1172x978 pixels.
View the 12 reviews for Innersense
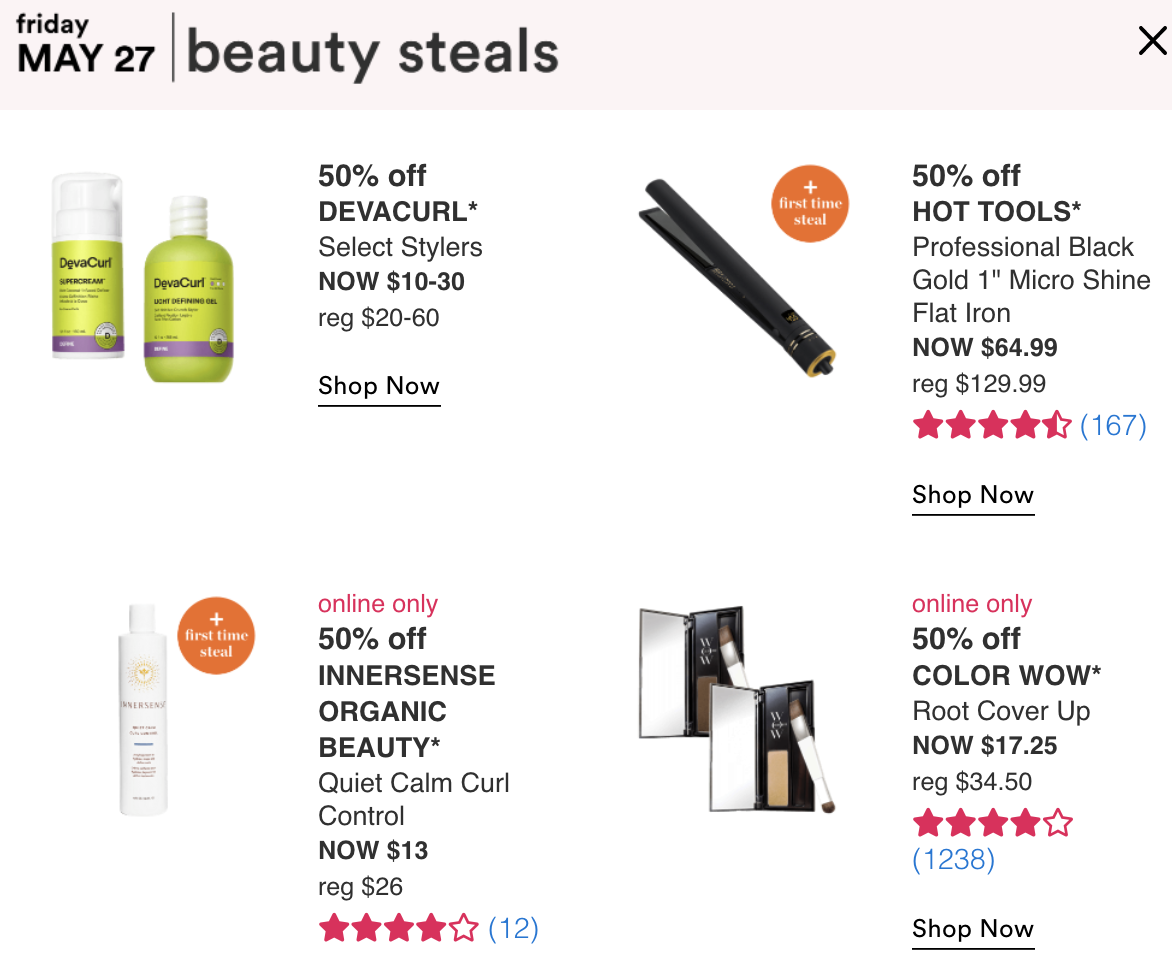513,929
